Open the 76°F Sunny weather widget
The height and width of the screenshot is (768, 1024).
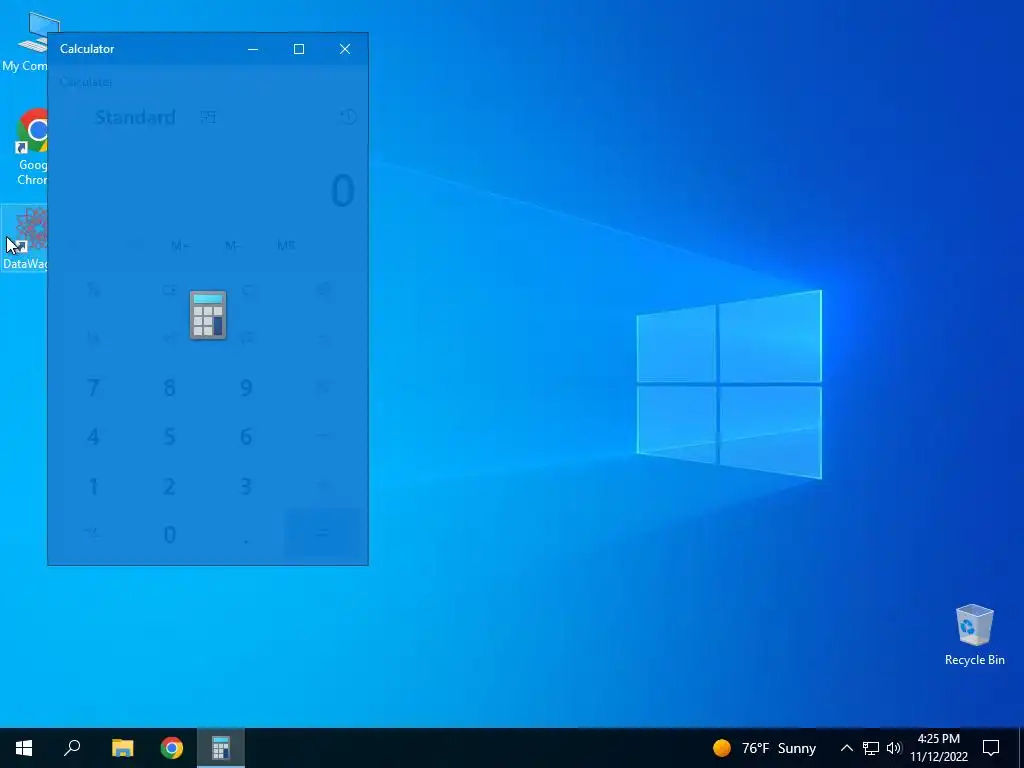(765, 748)
